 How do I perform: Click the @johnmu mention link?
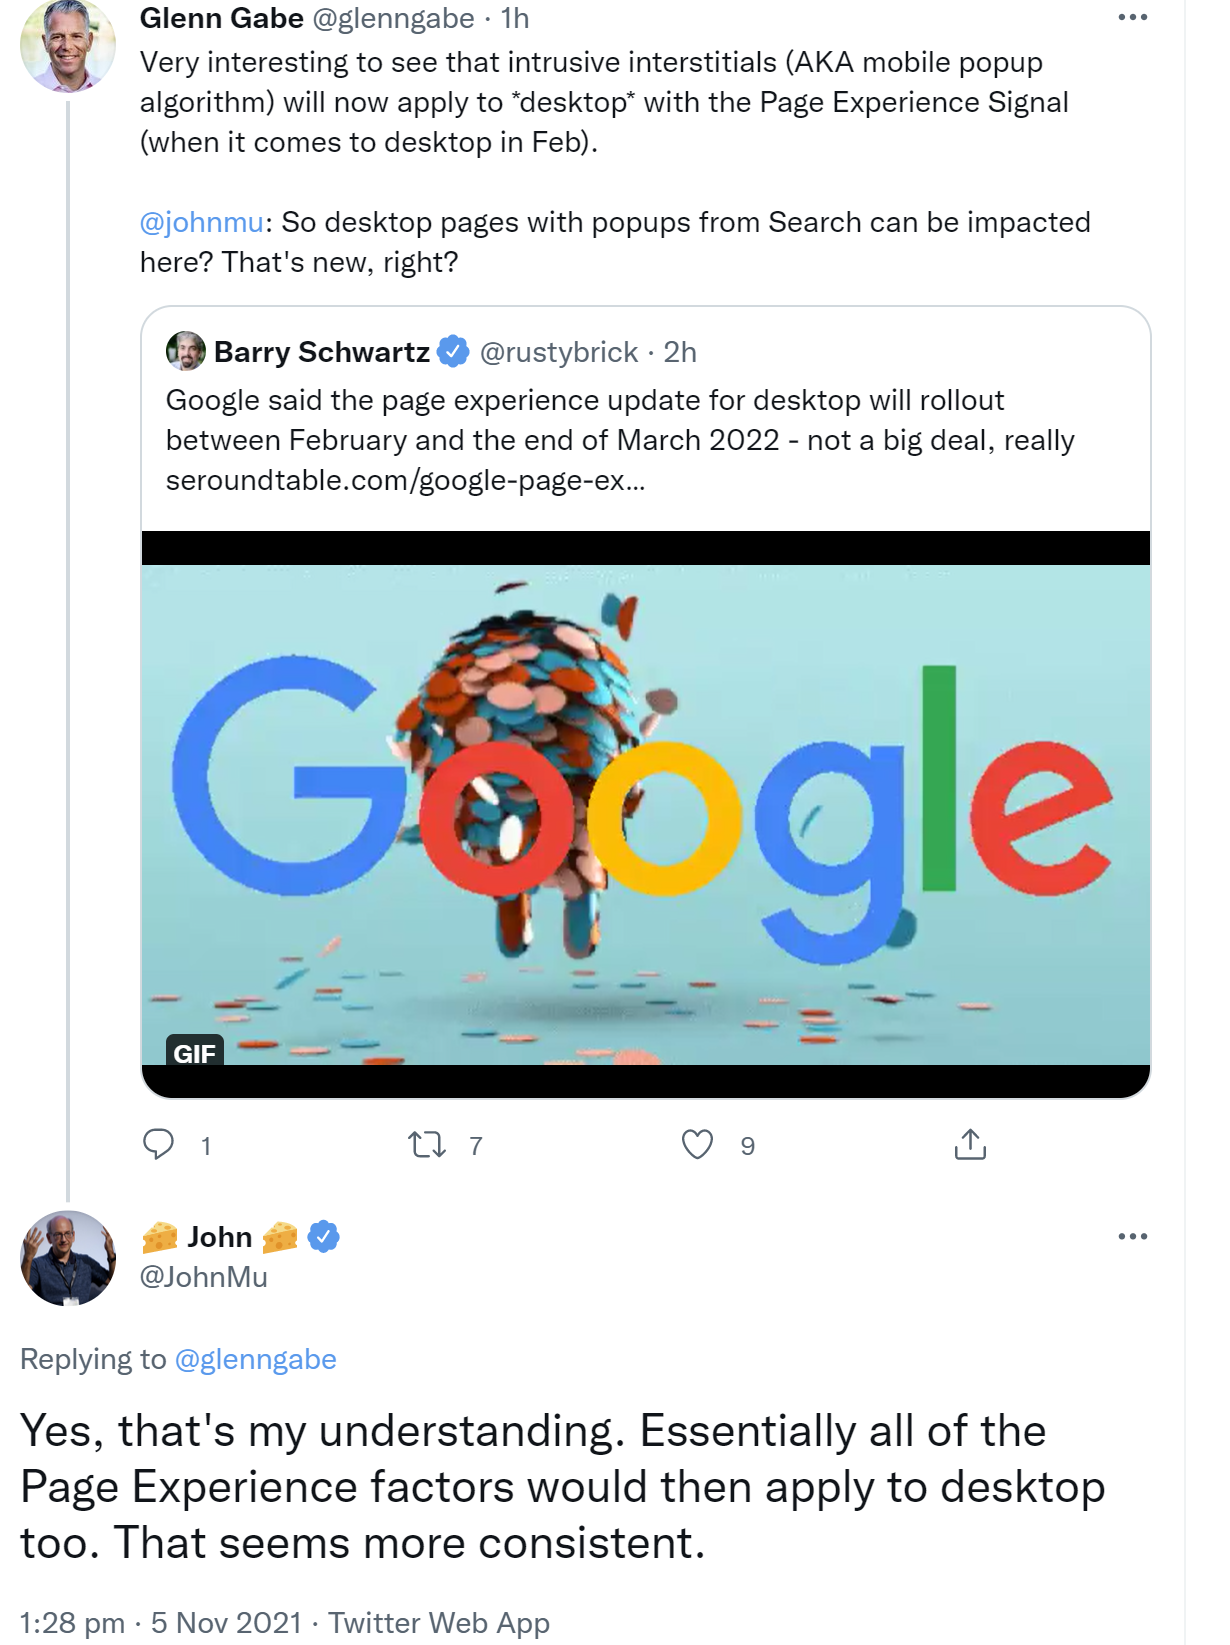[x=198, y=220]
